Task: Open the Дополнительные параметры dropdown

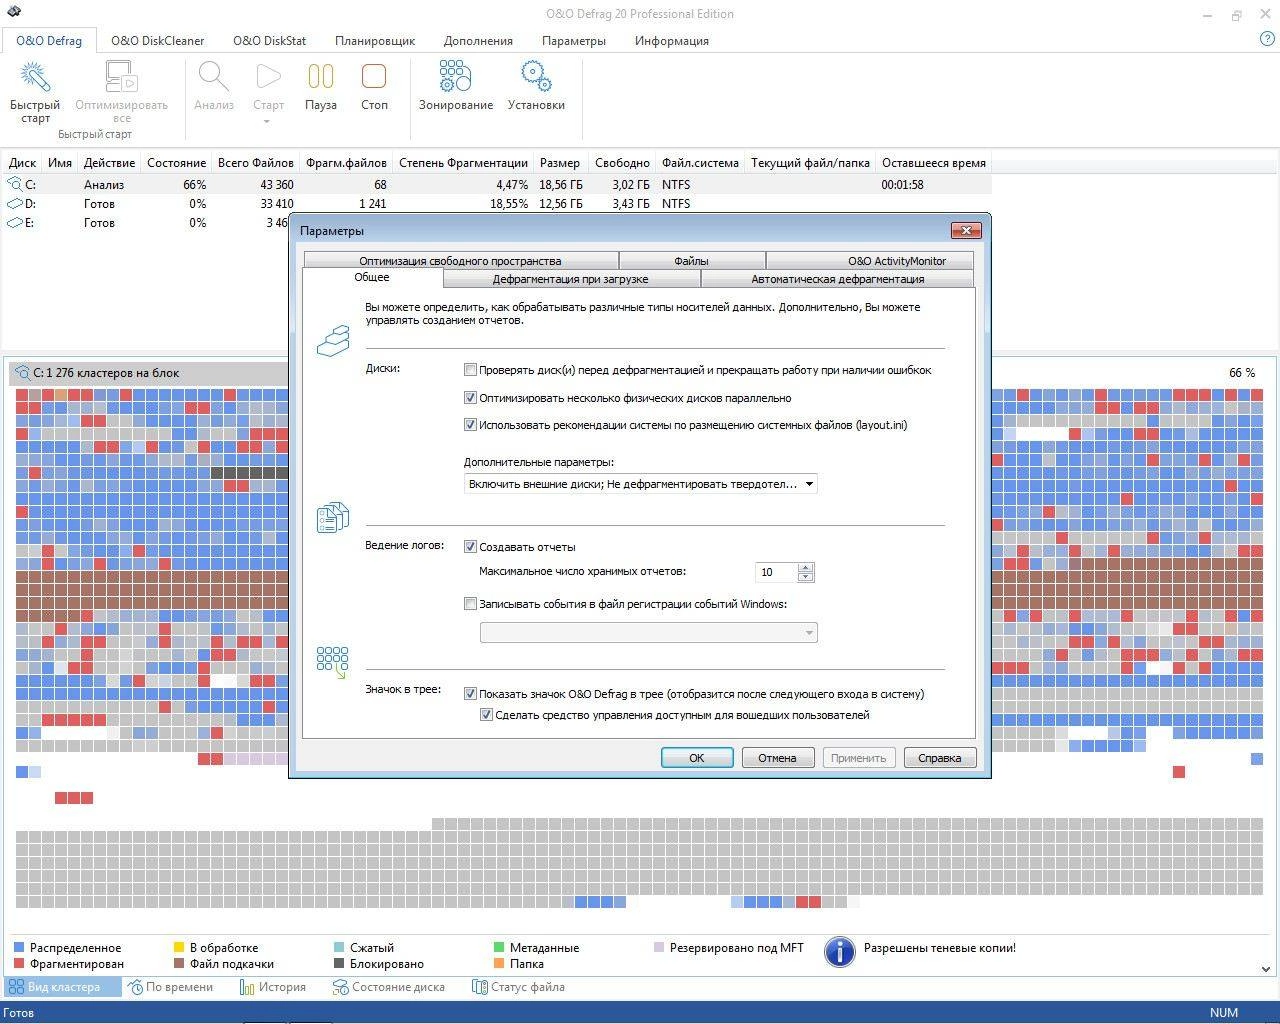Action: pos(641,484)
